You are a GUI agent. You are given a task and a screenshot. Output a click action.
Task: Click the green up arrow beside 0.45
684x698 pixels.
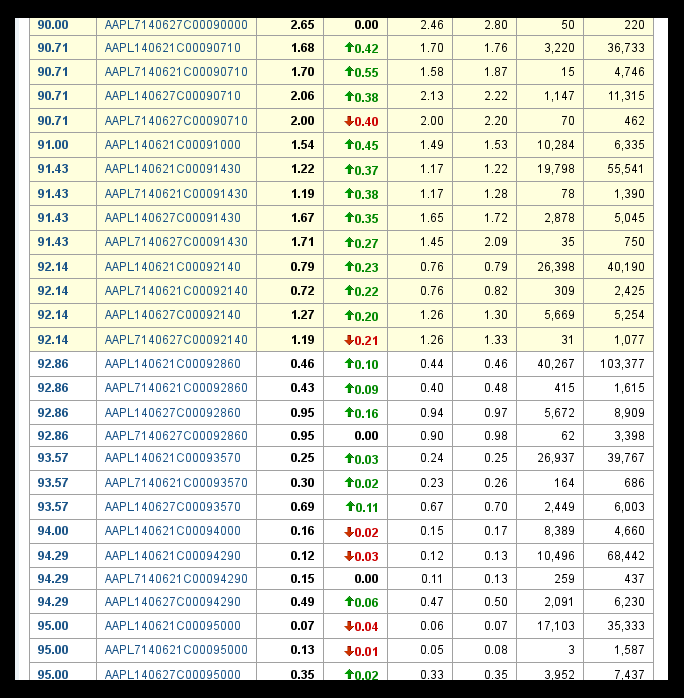tap(349, 144)
